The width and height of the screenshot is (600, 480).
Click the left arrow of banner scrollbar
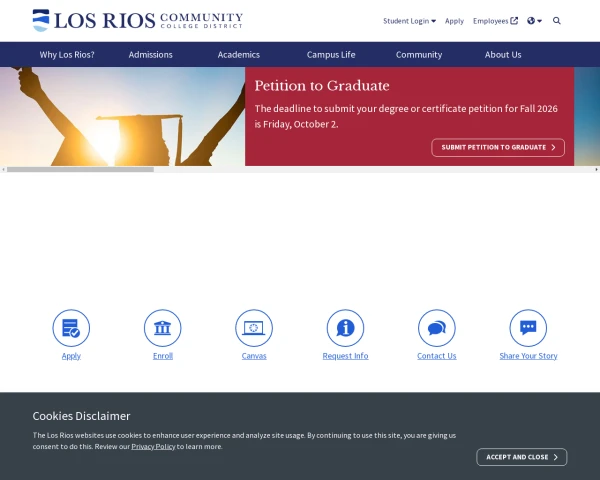coord(3,169)
